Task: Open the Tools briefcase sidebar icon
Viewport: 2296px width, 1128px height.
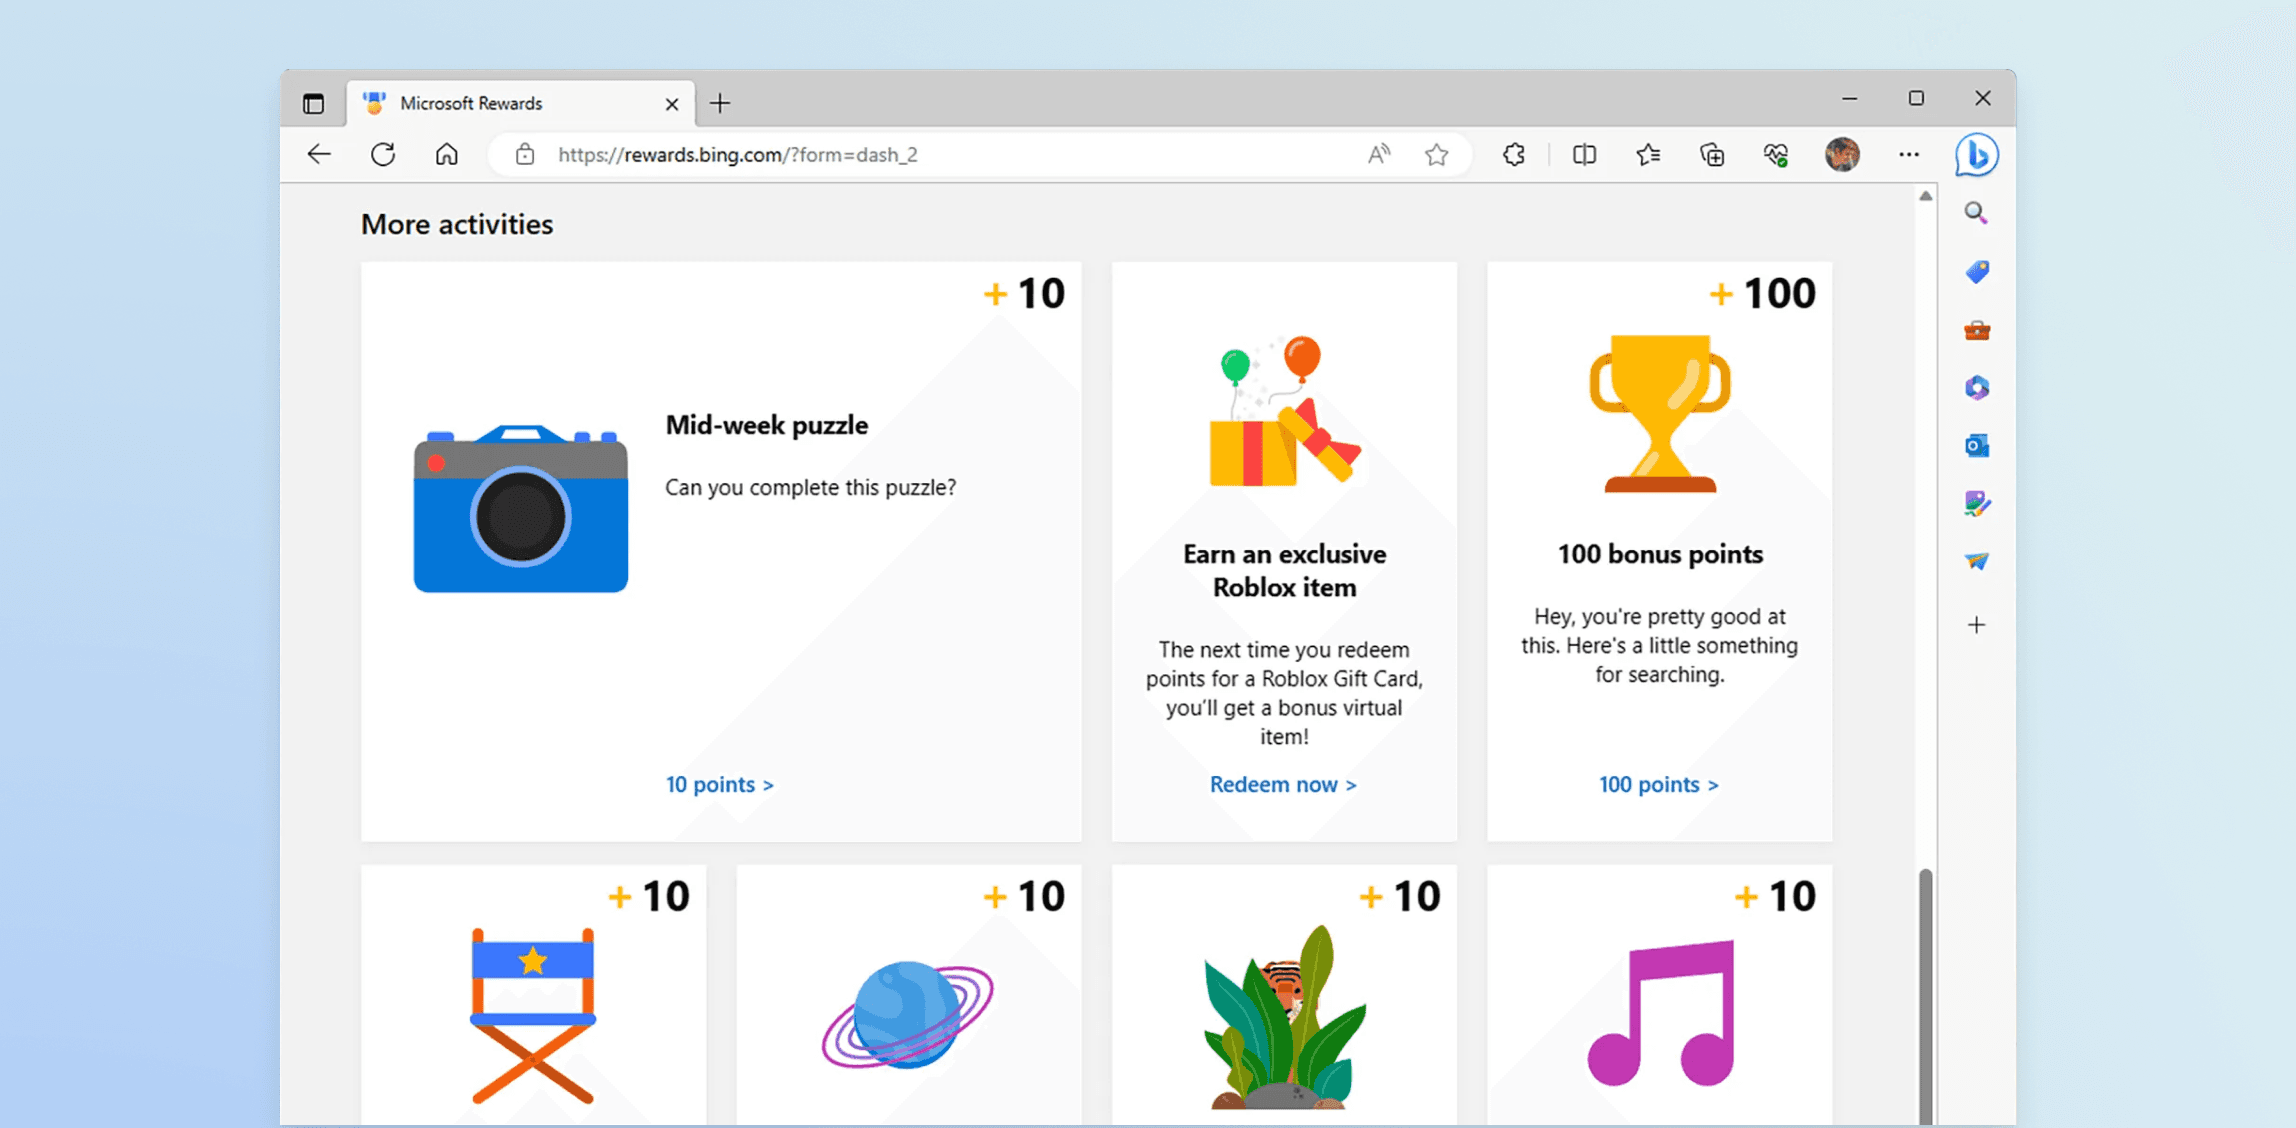Action: tap(1976, 330)
